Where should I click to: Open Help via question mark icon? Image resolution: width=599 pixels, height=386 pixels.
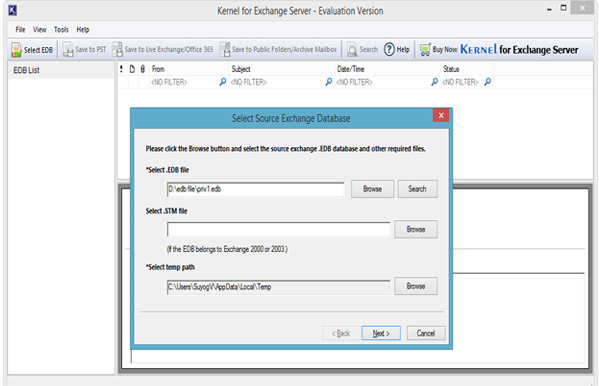pyautogui.click(x=389, y=49)
